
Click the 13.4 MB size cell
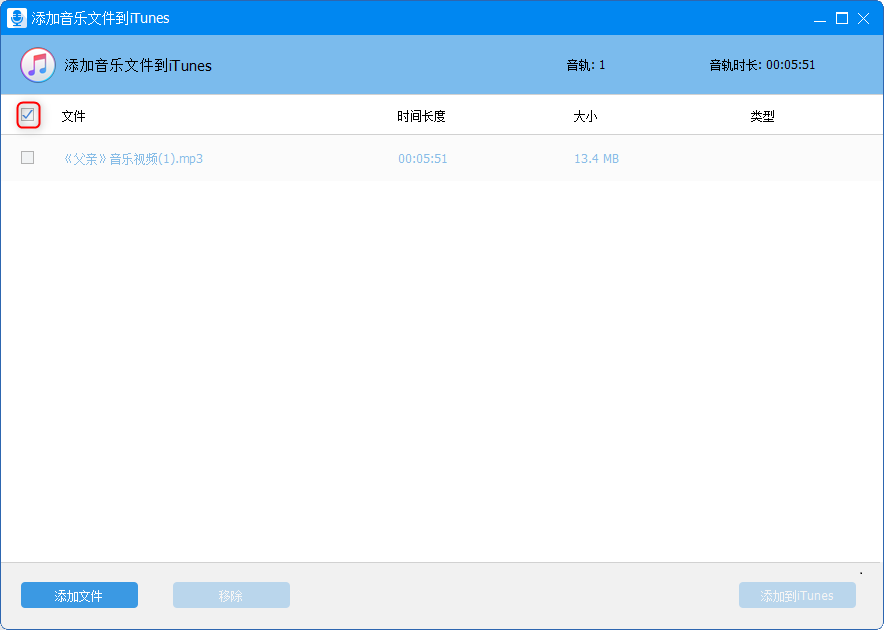pos(596,159)
